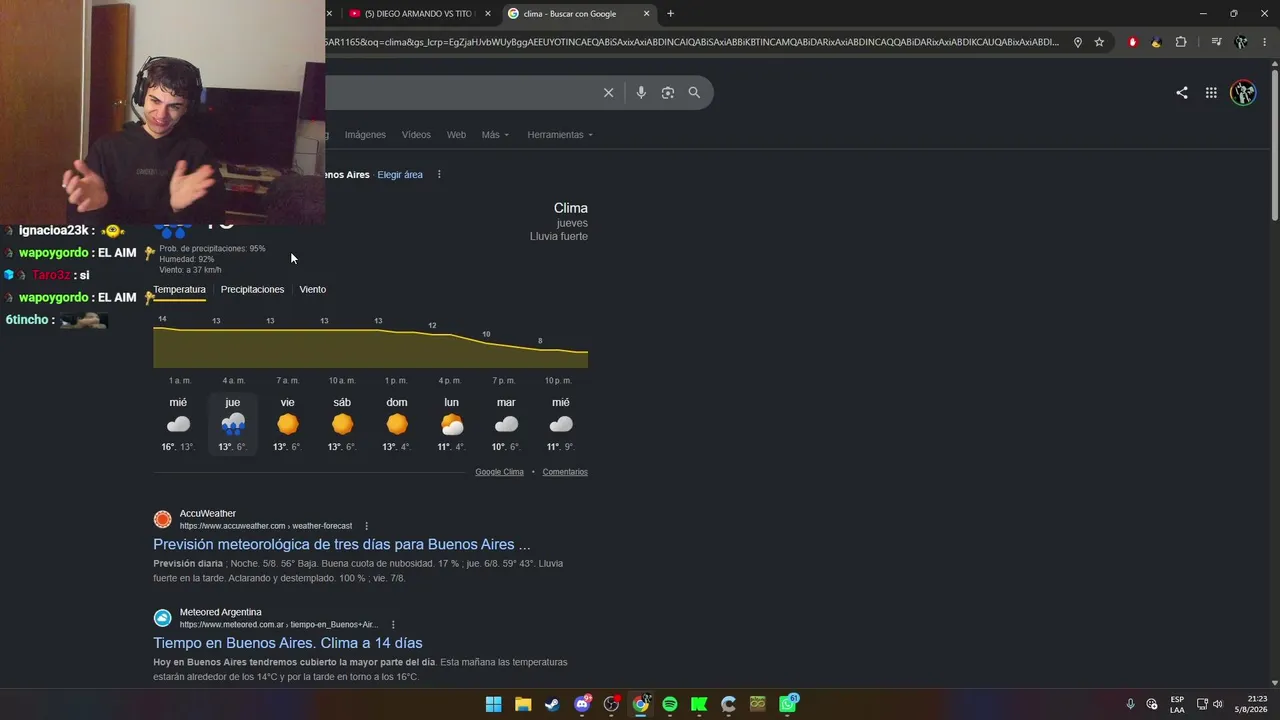The width and height of the screenshot is (1280, 720).
Task: Open File Explorer from taskbar
Action: [523, 704]
